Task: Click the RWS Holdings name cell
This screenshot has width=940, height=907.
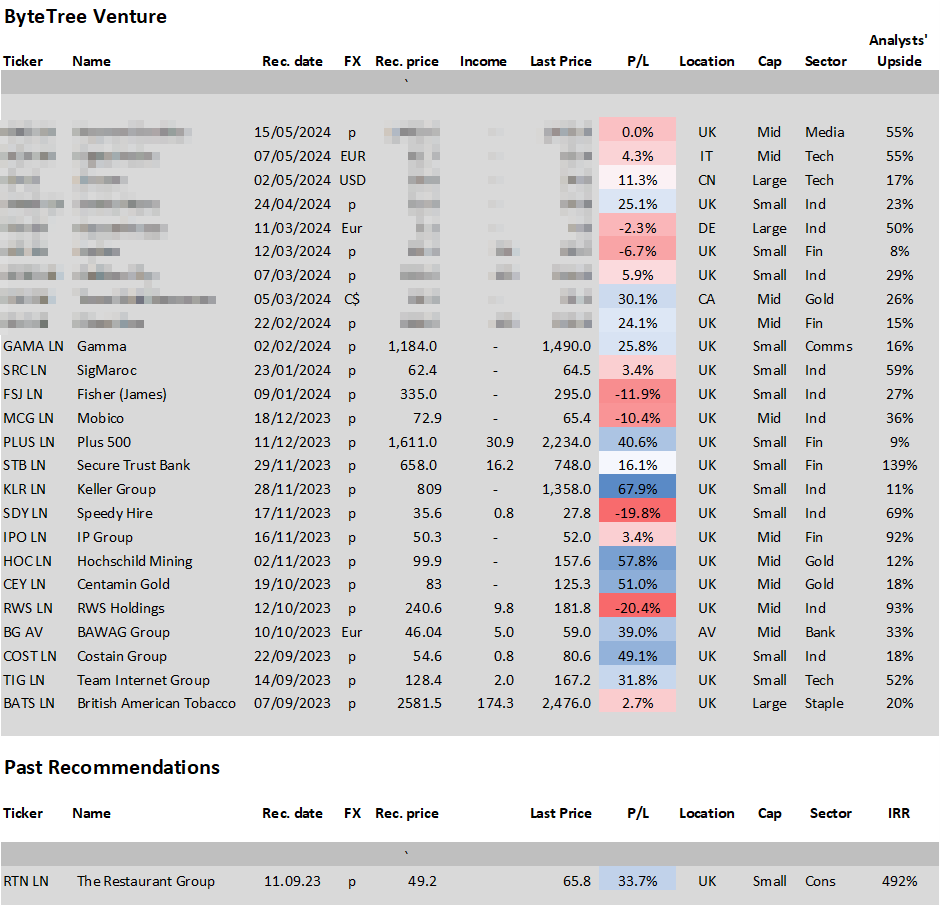Action: [x=120, y=608]
